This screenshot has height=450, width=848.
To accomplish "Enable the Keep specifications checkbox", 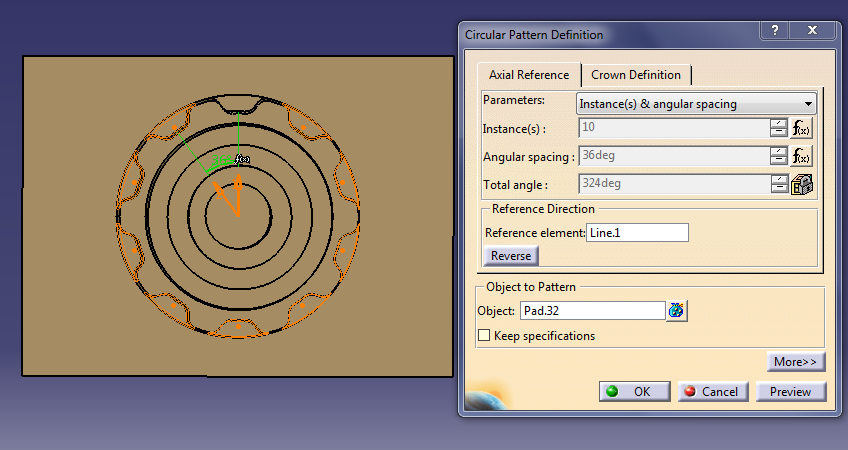I will pyautogui.click(x=485, y=336).
